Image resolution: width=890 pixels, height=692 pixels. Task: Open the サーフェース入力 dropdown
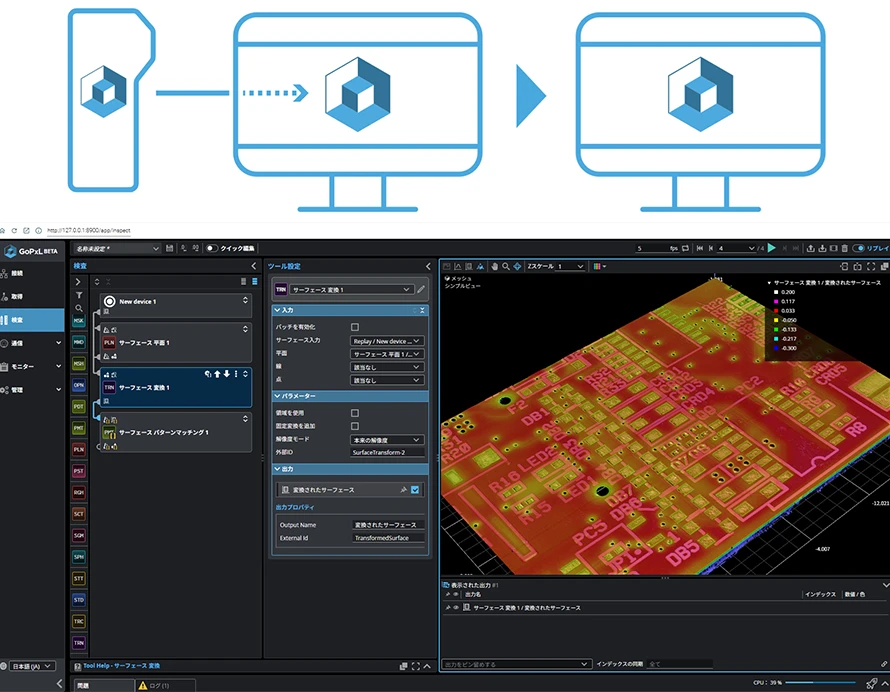click(387, 341)
